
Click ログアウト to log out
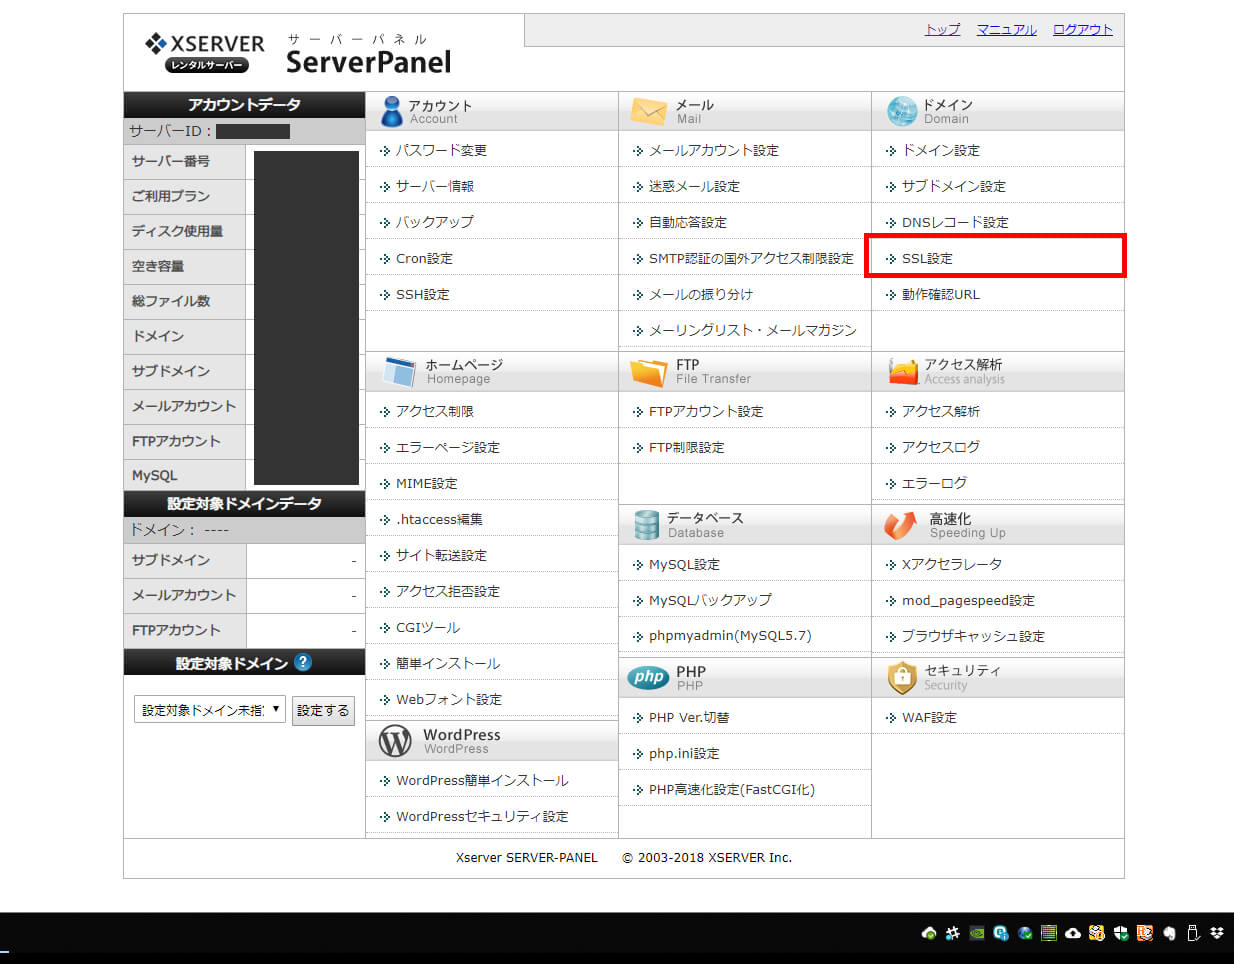pyautogui.click(x=1082, y=29)
